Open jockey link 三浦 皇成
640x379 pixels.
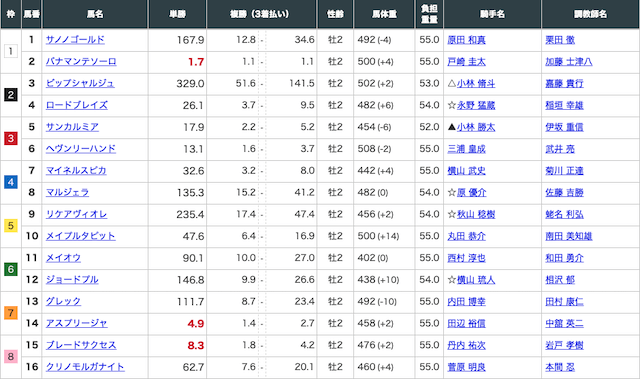click(466, 149)
